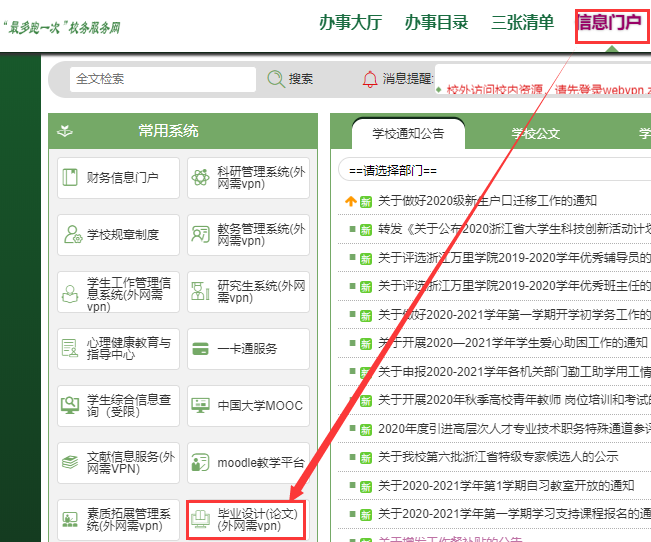Screen dimensions: 651x542
Task: Click the 中国大学MOOC monitor icon
Action: (200, 406)
